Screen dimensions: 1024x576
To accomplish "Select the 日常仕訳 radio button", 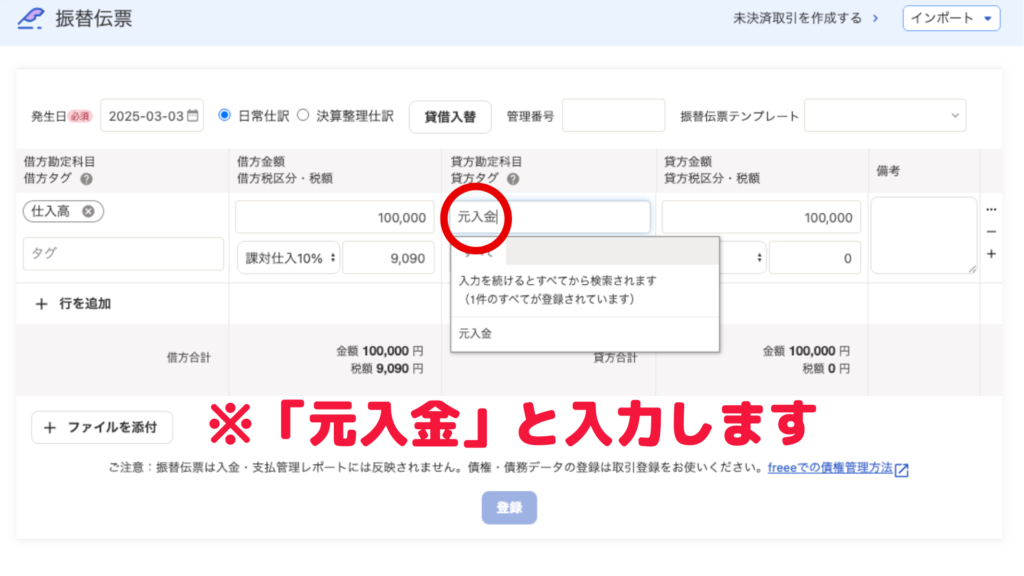I will click(224, 115).
